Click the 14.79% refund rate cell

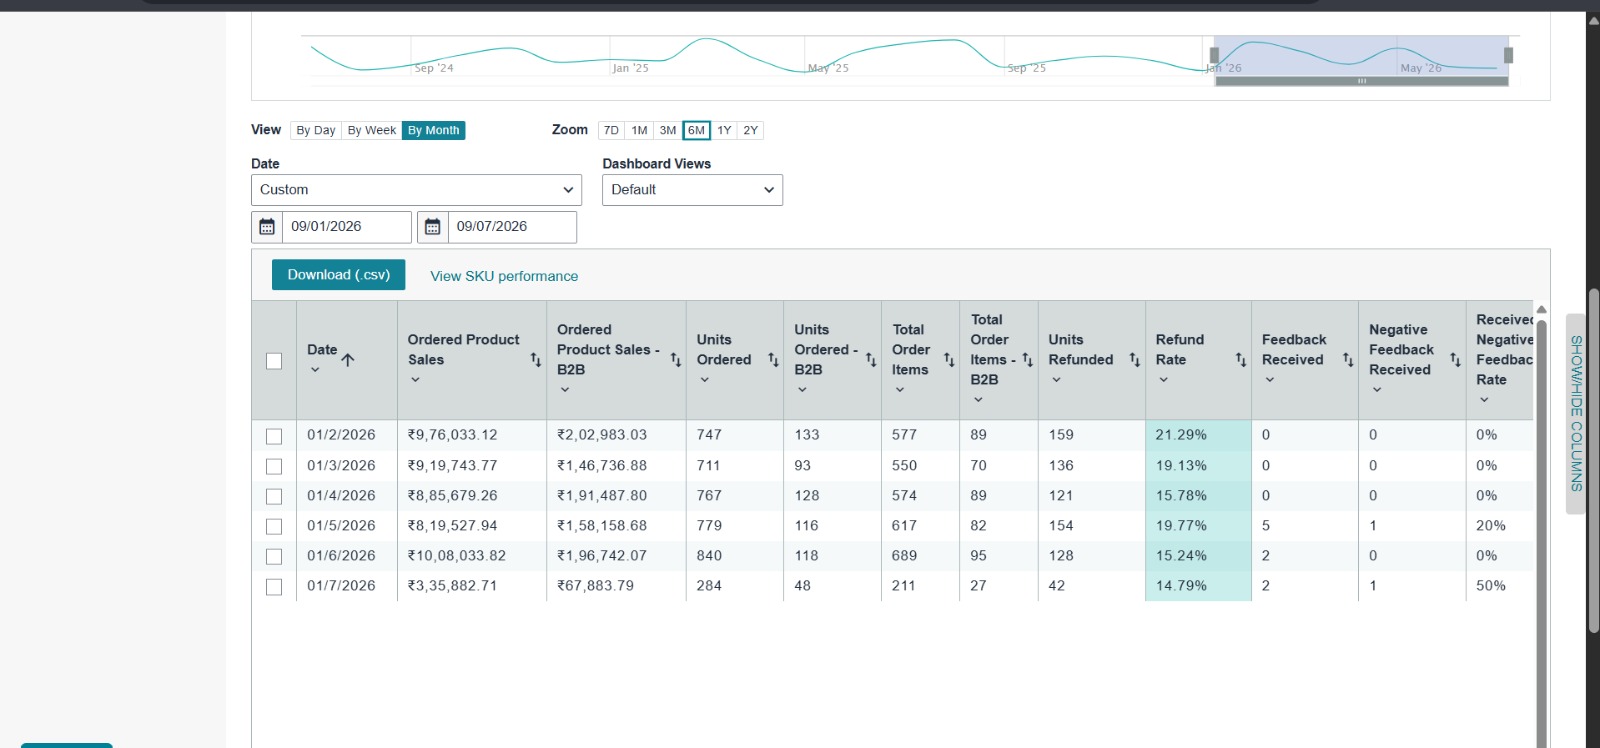(1198, 586)
